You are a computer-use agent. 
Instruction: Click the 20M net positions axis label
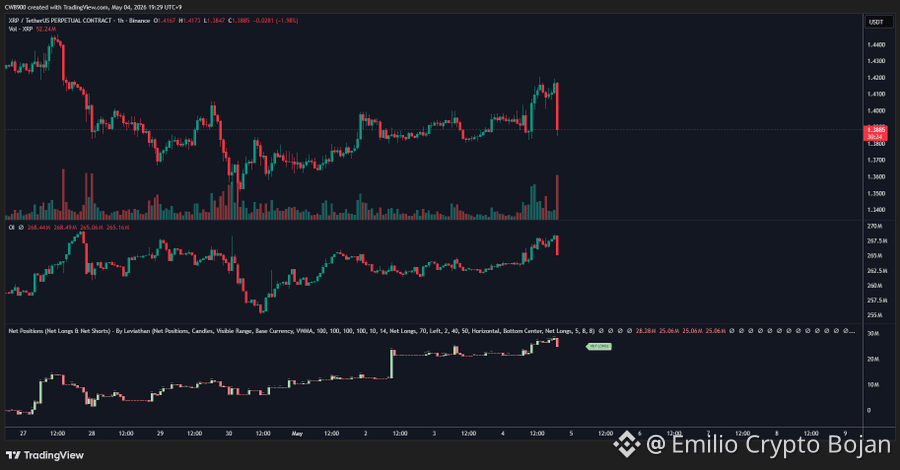click(872, 359)
